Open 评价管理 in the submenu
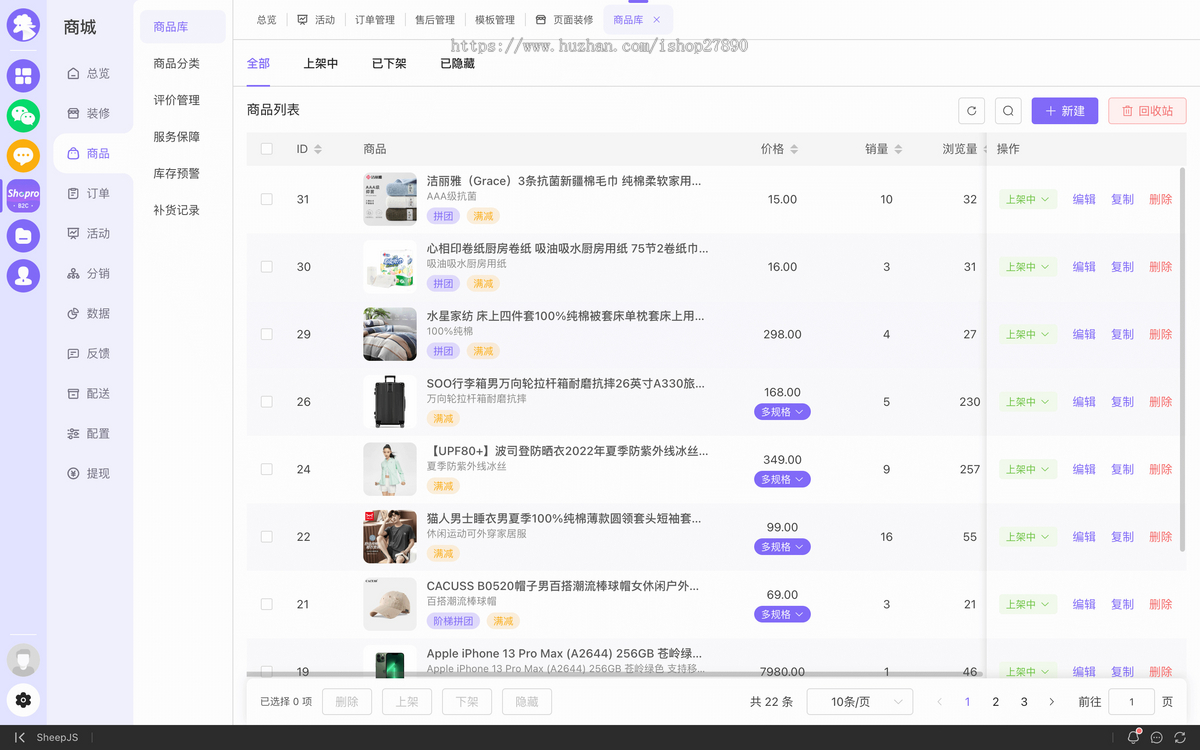Image resolution: width=1200 pixels, height=750 pixels. [x=177, y=100]
